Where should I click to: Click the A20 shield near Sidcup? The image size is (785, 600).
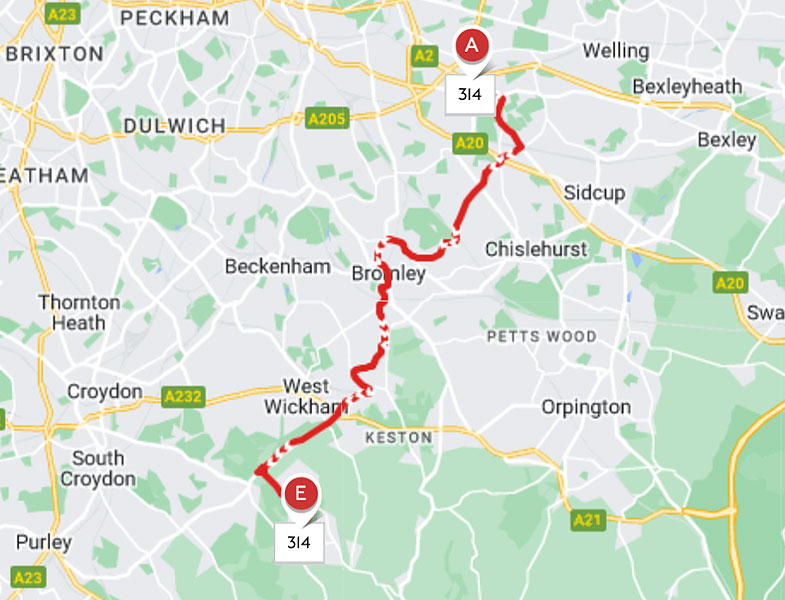coord(470,144)
